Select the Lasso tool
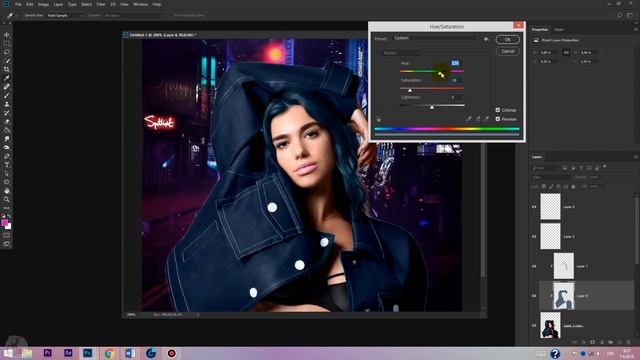Viewport: 640px width, 360px height. pos(7,52)
